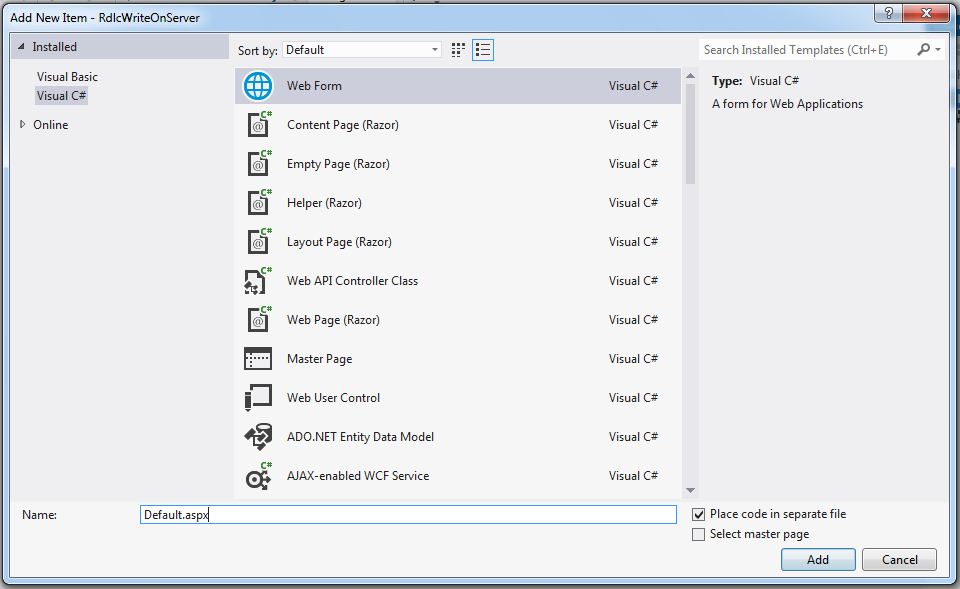Toggle Place code in separate file
The height and width of the screenshot is (589, 960).
coord(699,514)
